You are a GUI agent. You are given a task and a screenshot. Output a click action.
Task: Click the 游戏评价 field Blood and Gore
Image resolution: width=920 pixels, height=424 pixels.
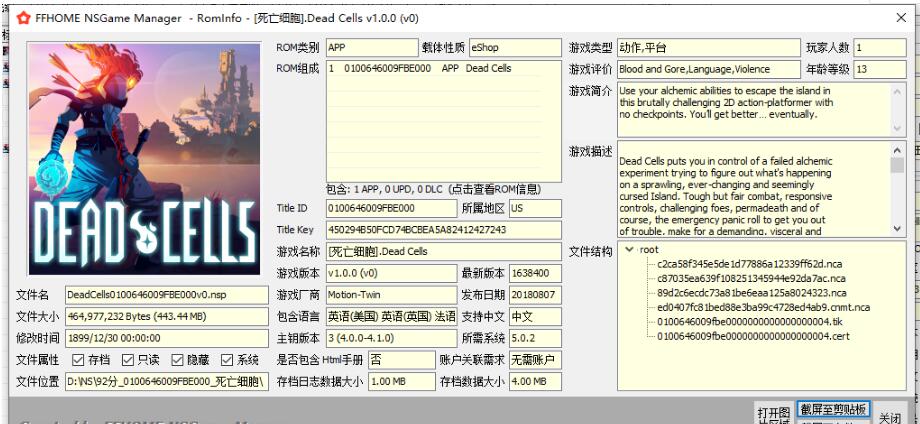[x=709, y=69]
